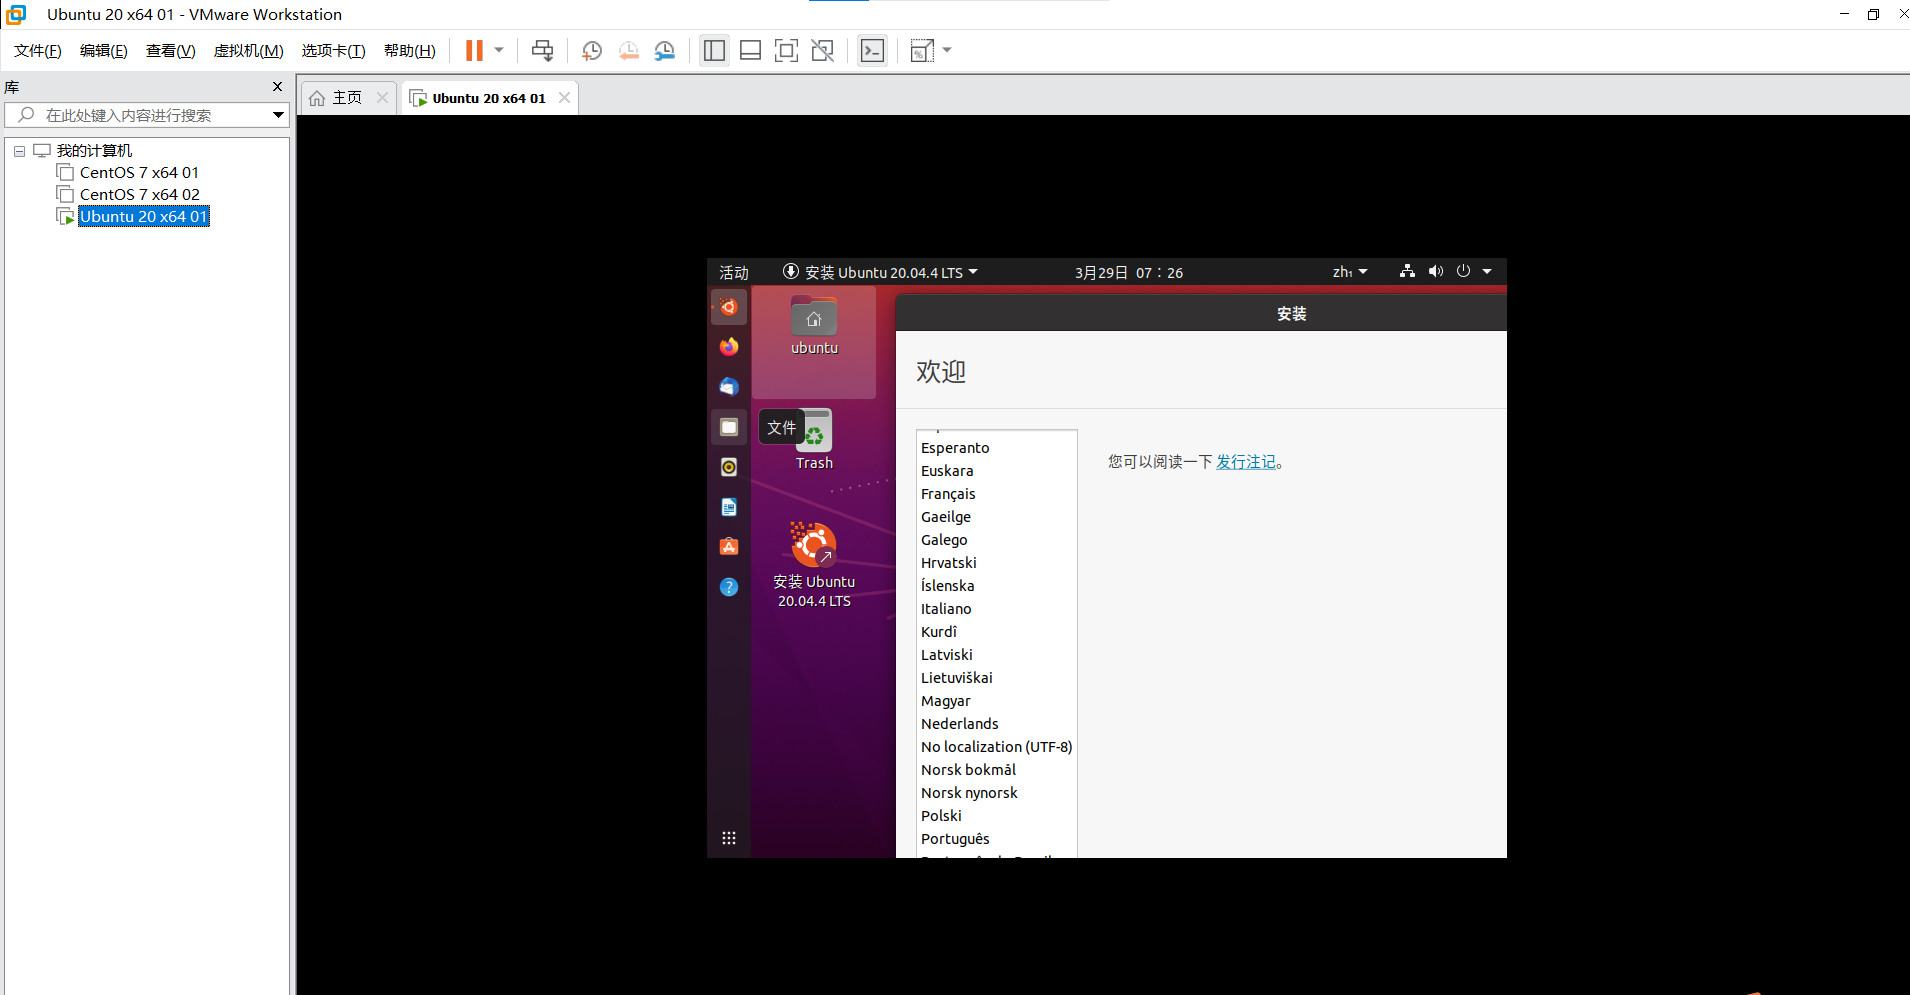Click the Ubuntu installer icon in the dock

[x=729, y=307]
